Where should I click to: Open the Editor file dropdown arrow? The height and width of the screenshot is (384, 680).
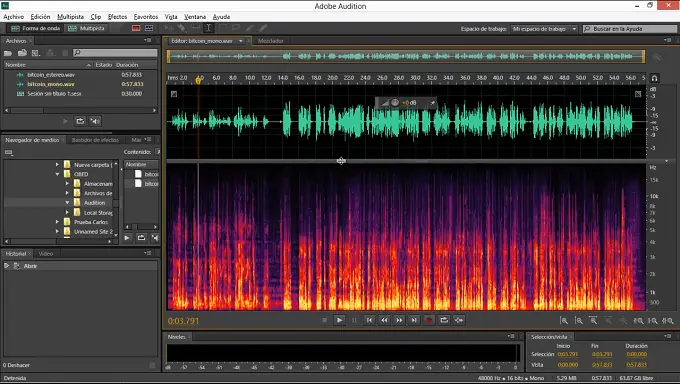(x=241, y=41)
